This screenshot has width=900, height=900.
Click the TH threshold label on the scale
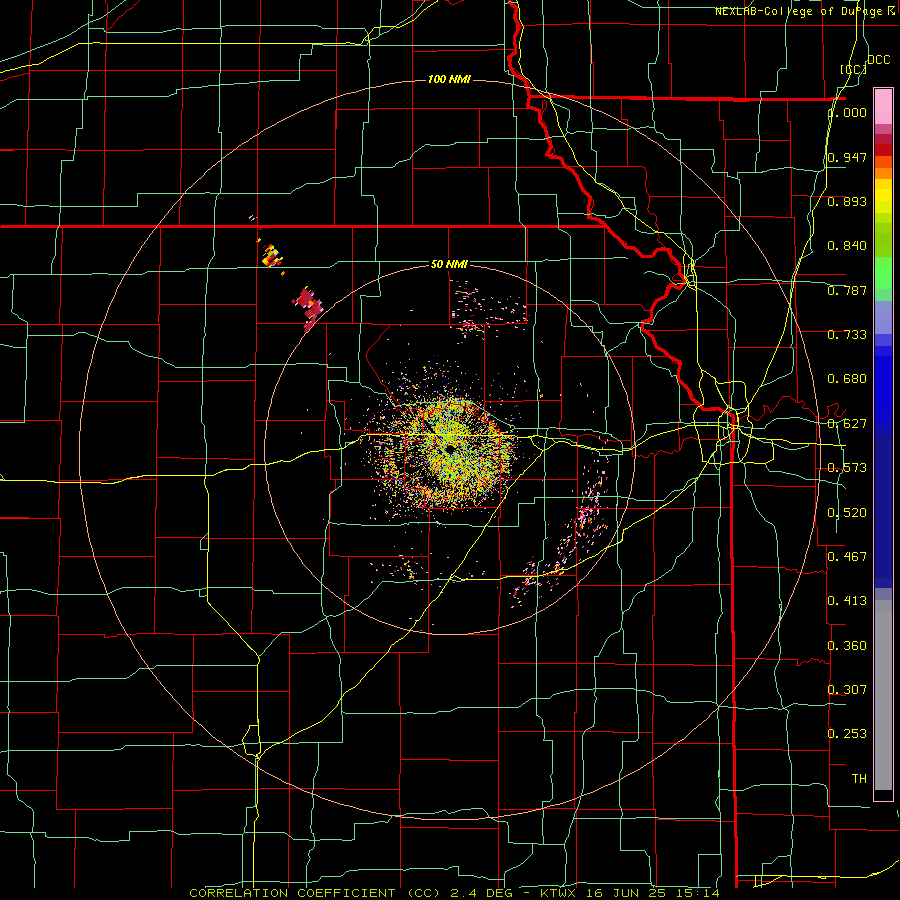tap(859, 779)
